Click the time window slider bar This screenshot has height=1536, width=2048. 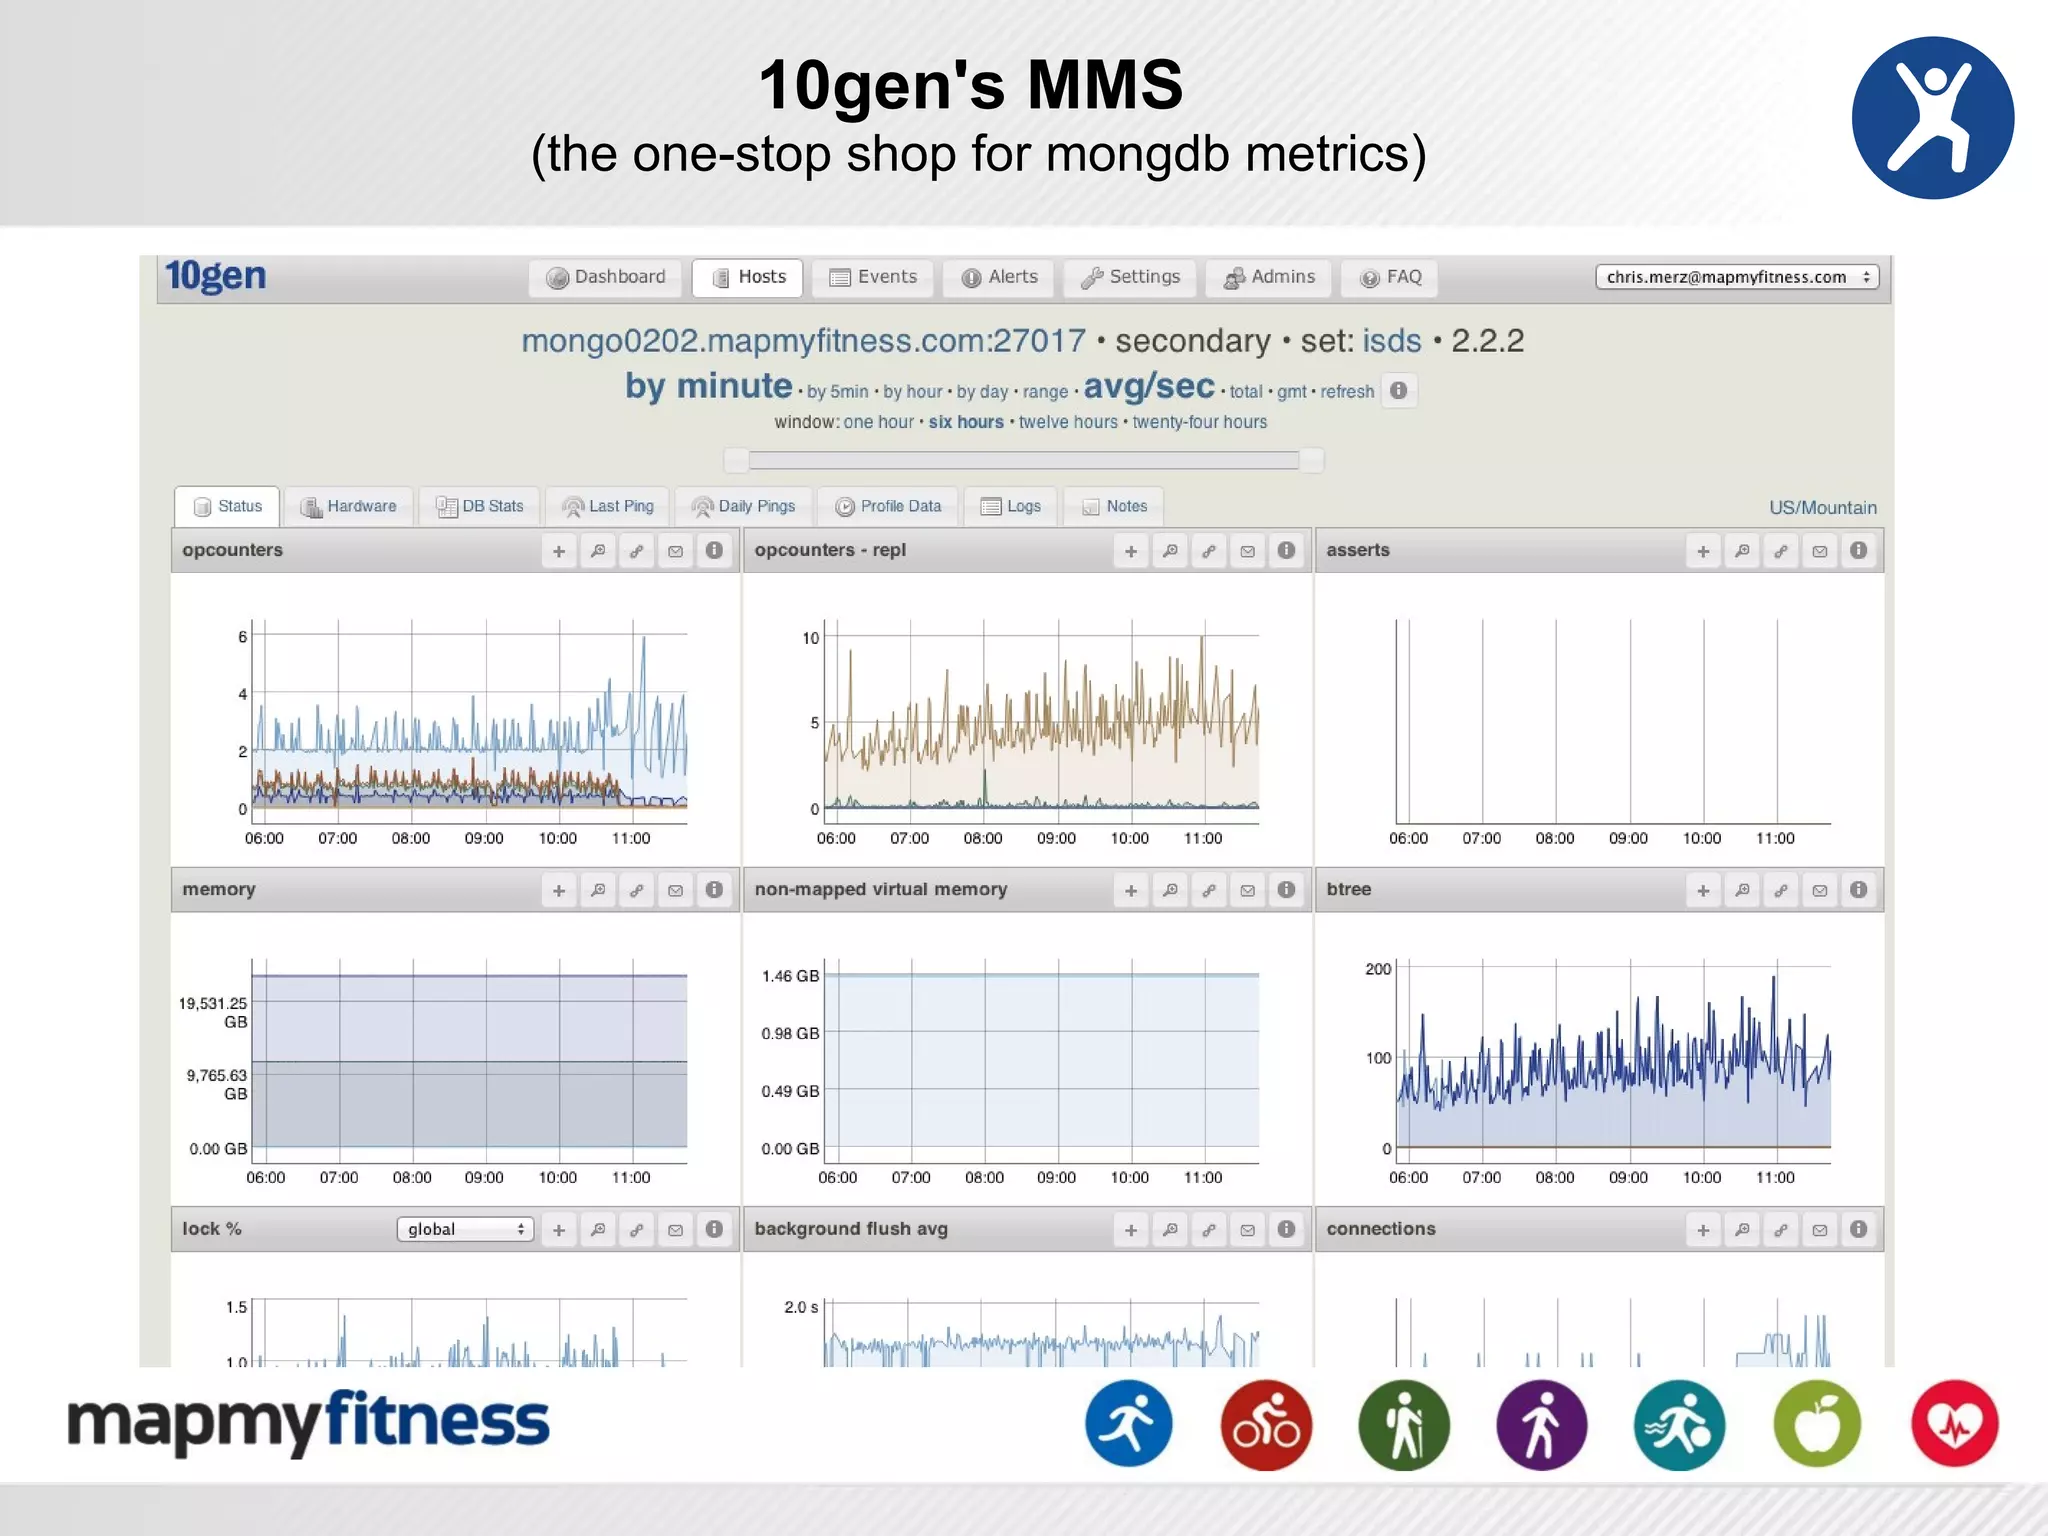pos(1024,460)
